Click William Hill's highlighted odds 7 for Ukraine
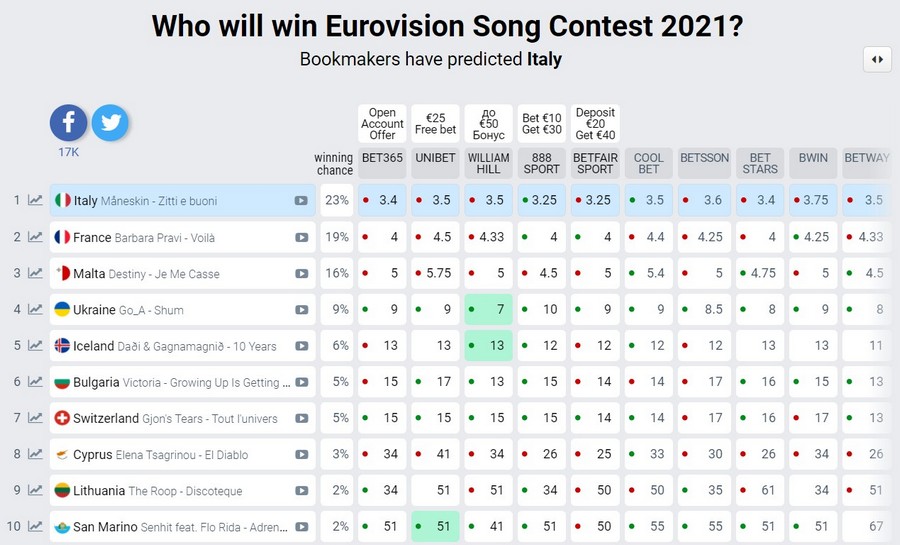 pos(489,310)
